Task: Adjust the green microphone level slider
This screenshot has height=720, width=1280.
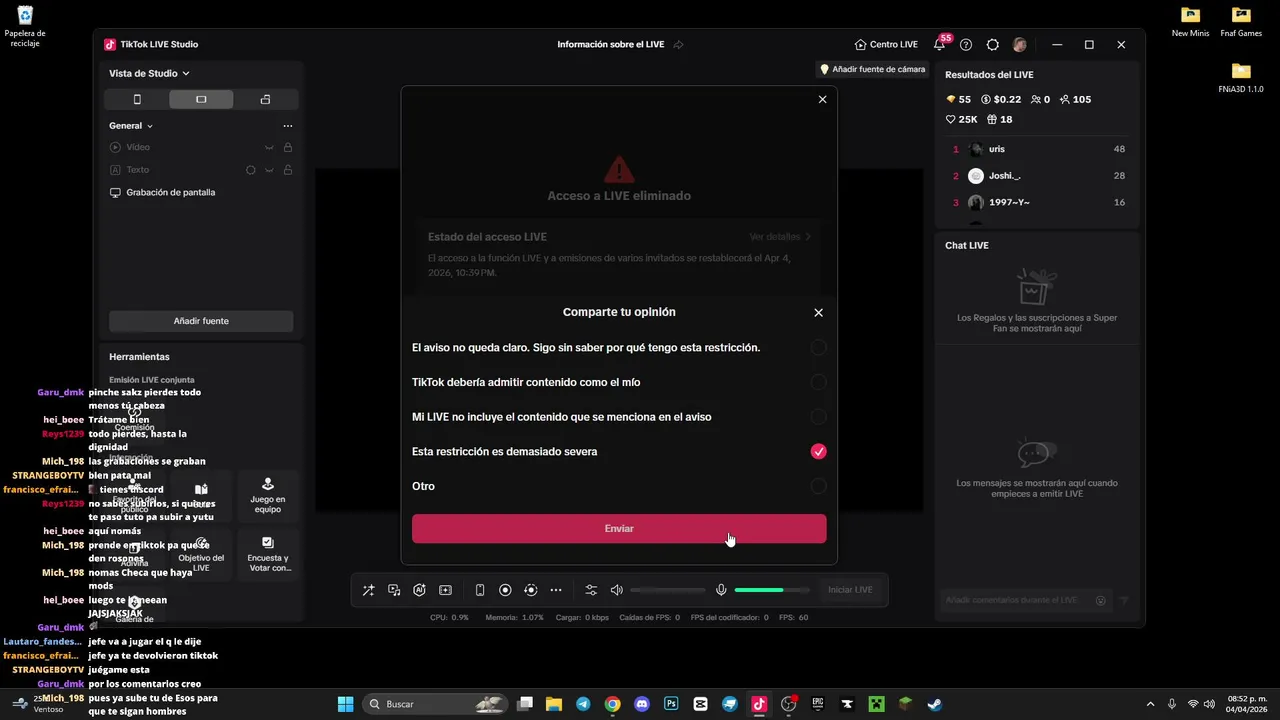Action: (772, 590)
